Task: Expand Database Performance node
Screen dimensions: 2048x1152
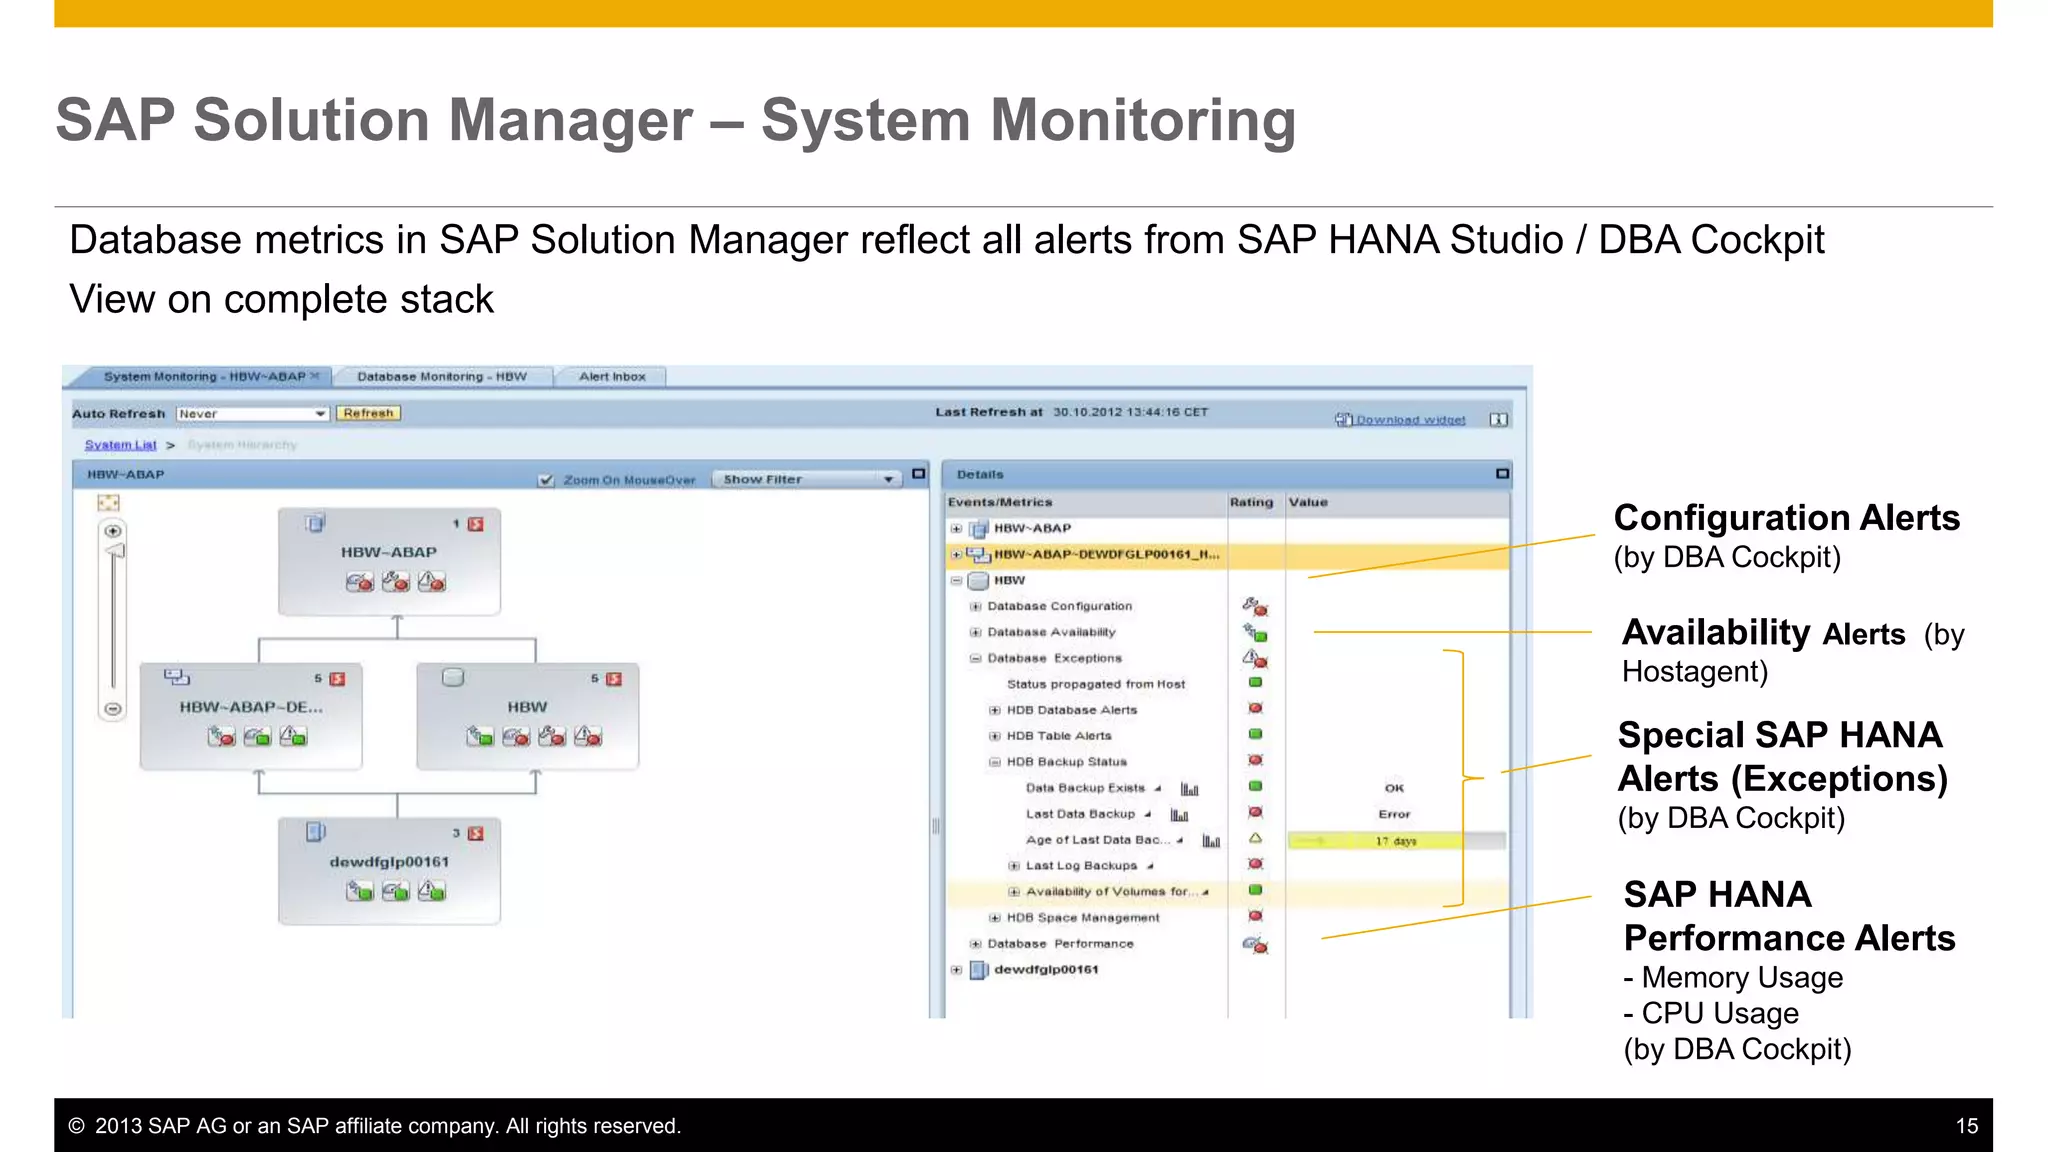Action: coord(975,944)
